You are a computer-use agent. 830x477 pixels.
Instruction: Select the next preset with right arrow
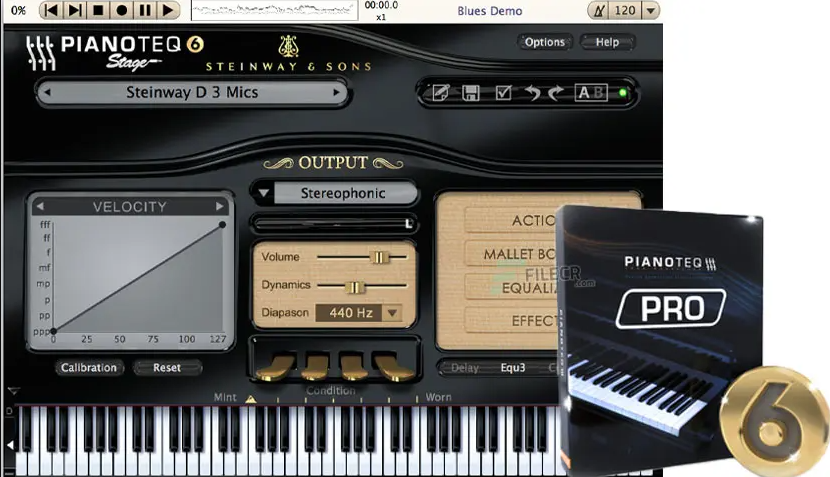(x=336, y=93)
